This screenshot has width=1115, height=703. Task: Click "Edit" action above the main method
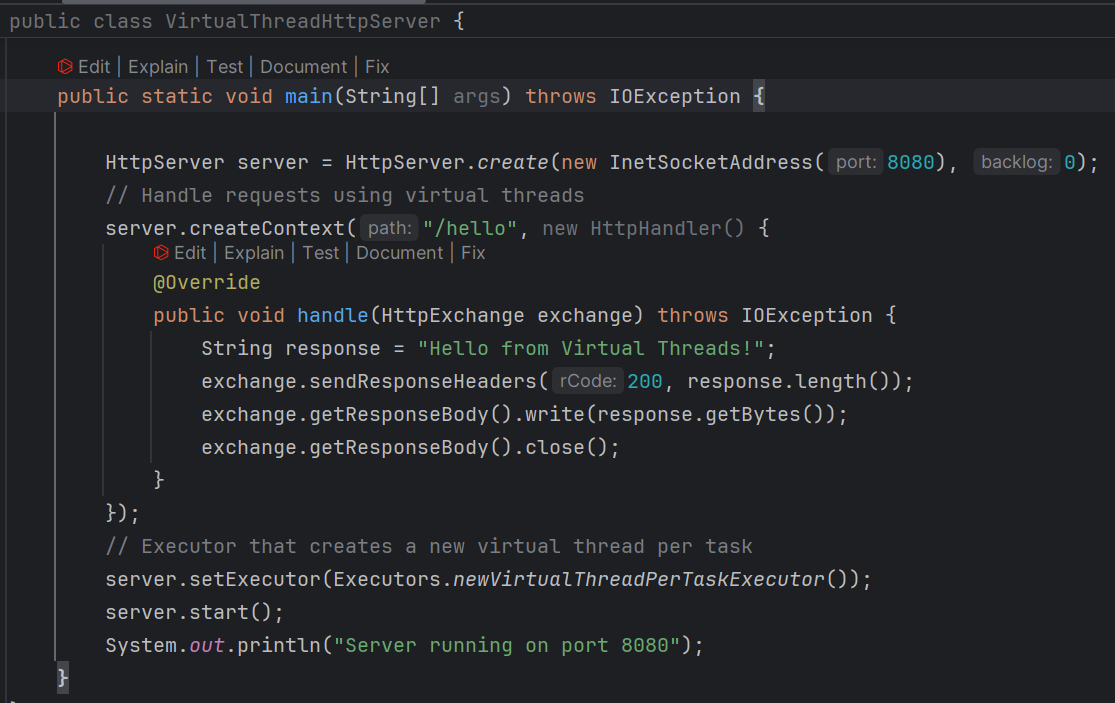point(93,67)
